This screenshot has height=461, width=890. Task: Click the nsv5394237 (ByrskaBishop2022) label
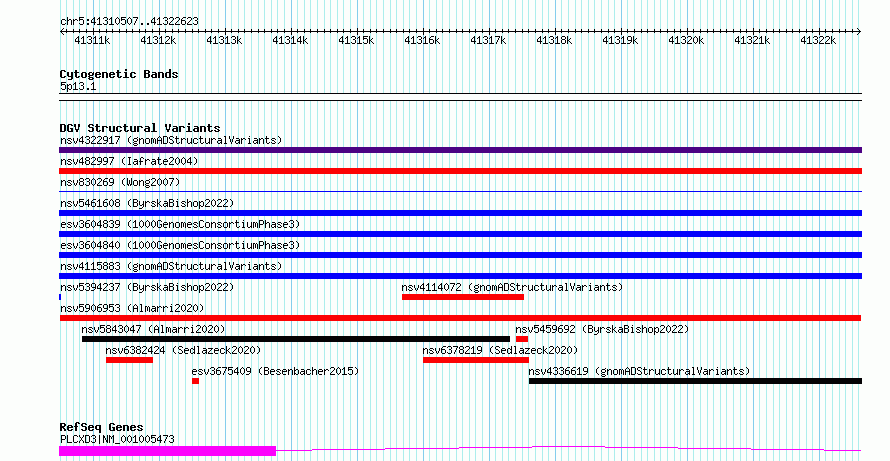[x=147, y=287]
